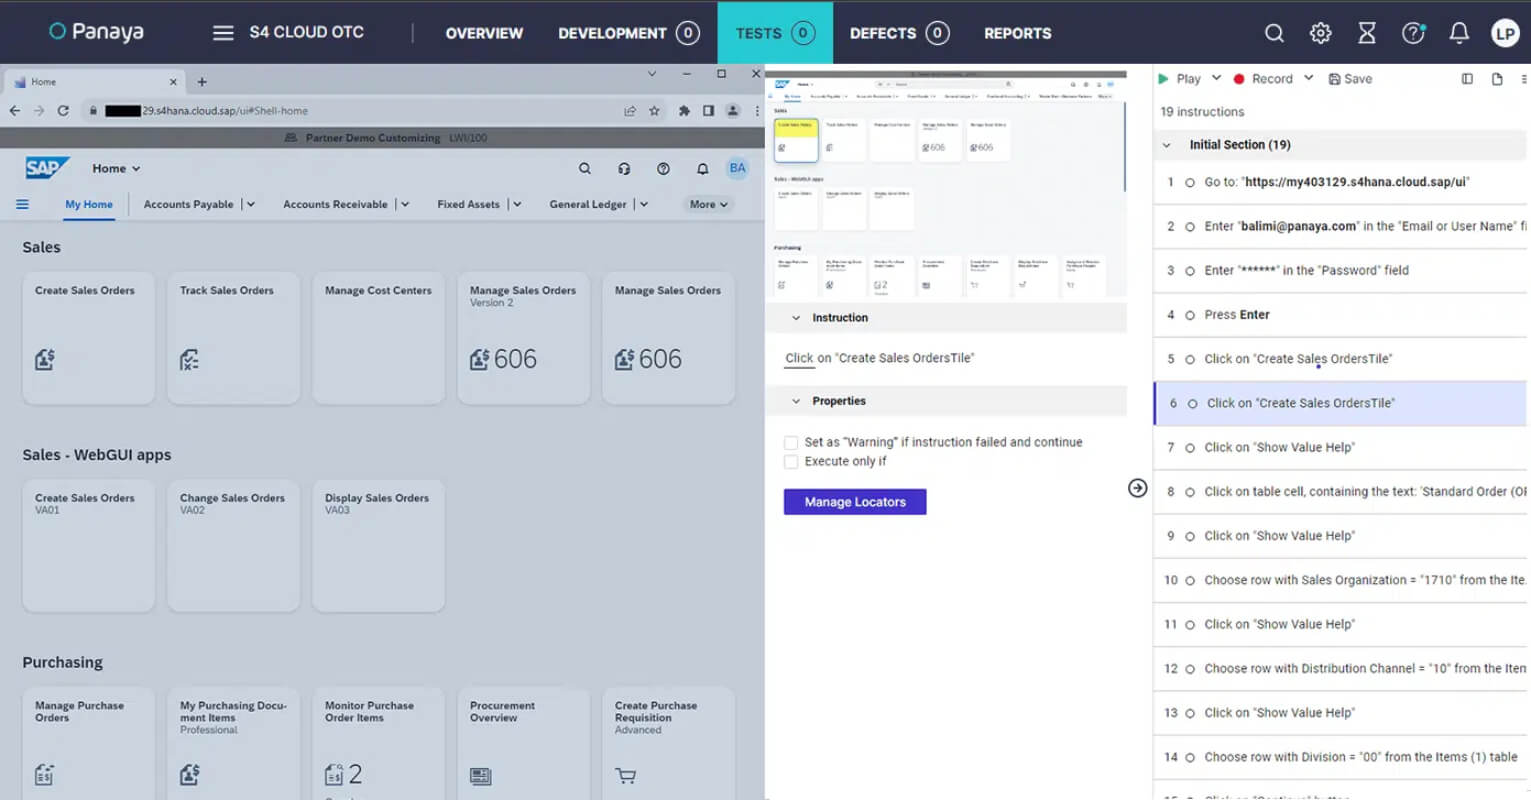Open the Panaya hamburger menu

[x=223, y=33]
